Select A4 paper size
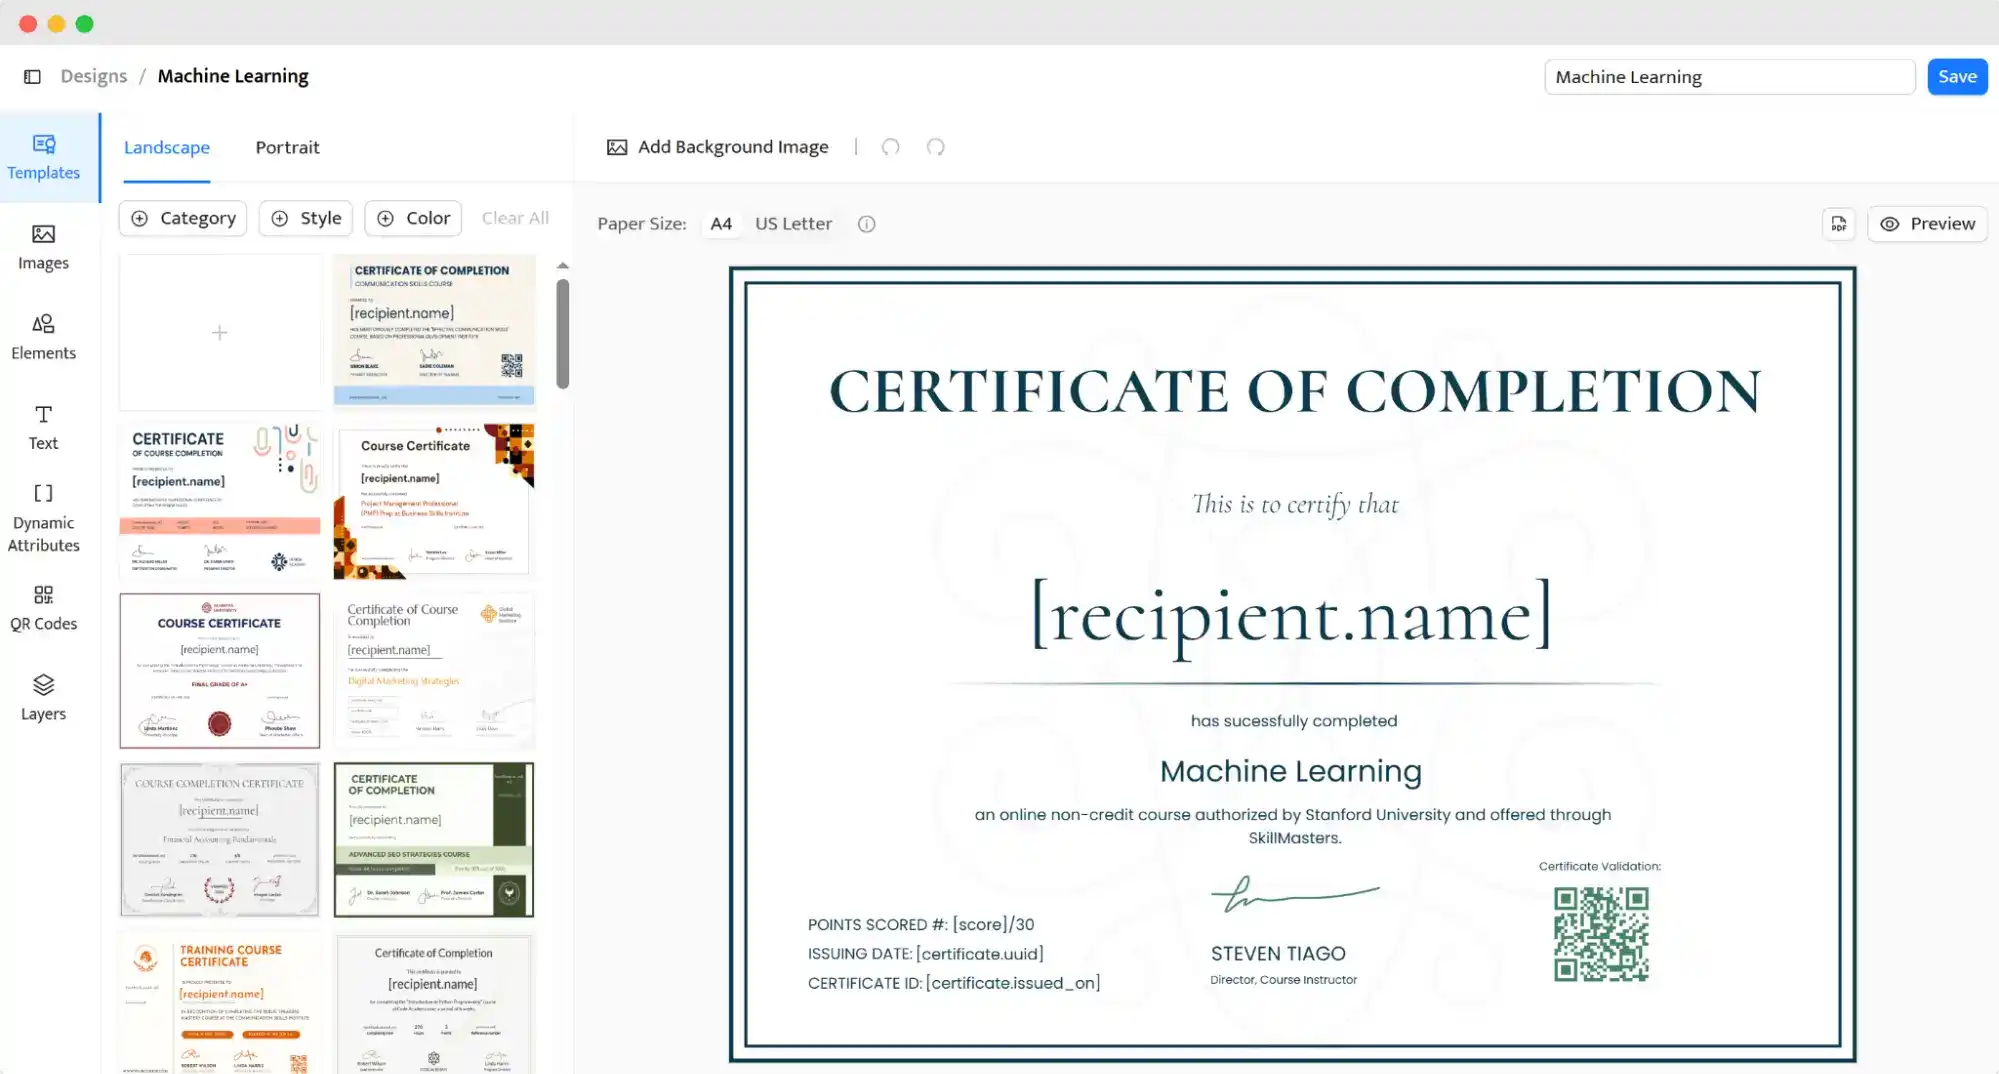Image resolution: width=1999 pixels, height=1074 pixels. click(720, 223)
